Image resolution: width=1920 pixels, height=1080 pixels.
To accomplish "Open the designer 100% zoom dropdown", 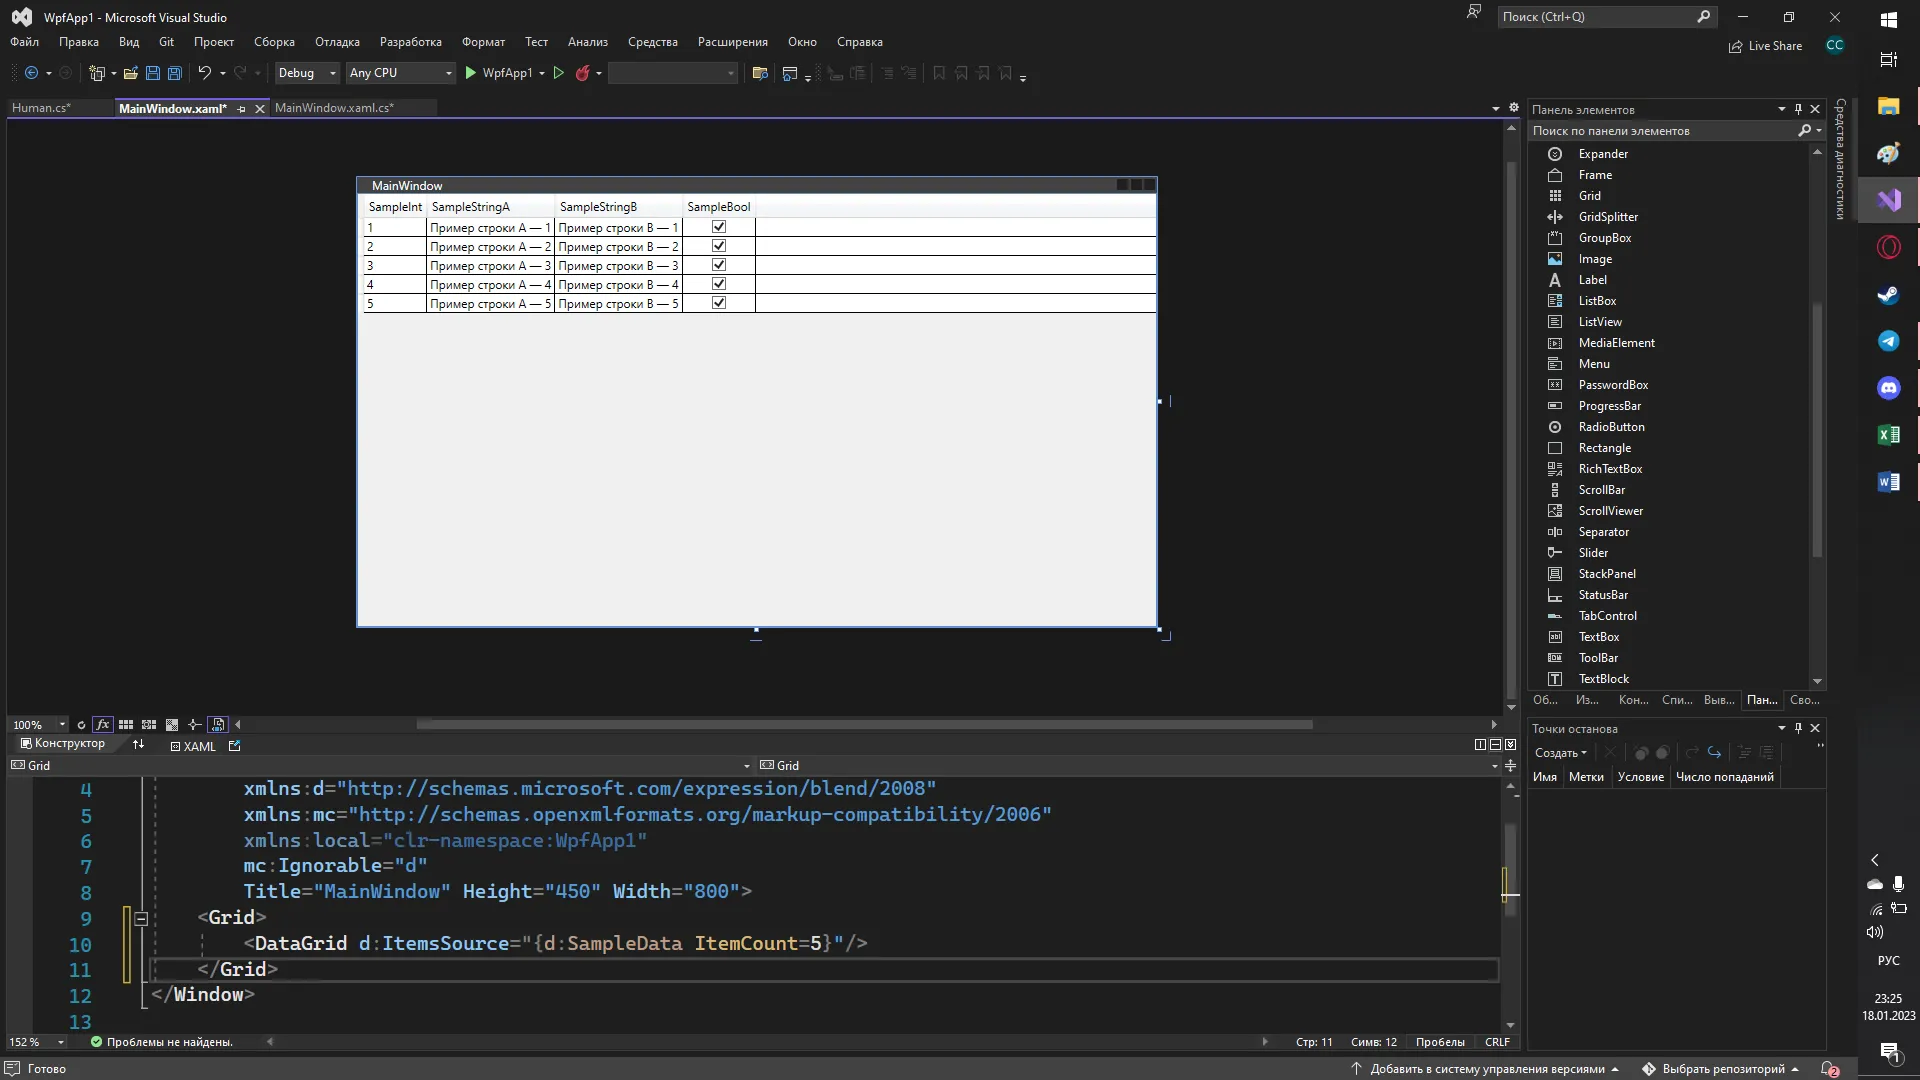I will [x=62, y=725].
